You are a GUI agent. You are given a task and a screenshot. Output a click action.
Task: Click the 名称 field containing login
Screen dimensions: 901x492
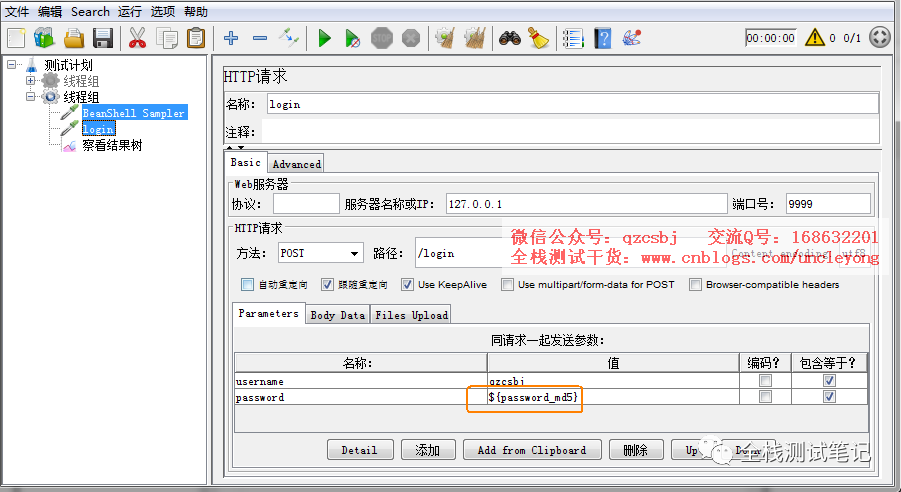[573, 104]
